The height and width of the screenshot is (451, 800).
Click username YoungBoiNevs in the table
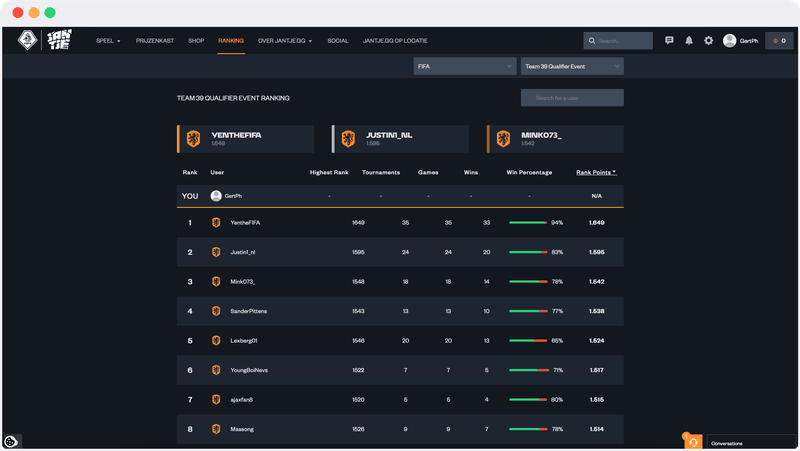[249, 370]
